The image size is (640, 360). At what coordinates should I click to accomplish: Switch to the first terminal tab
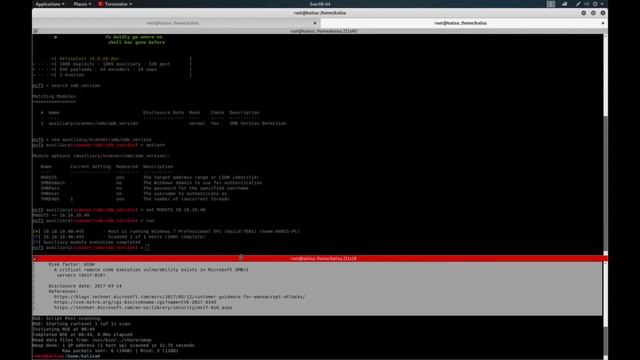[x=173, y=23]
